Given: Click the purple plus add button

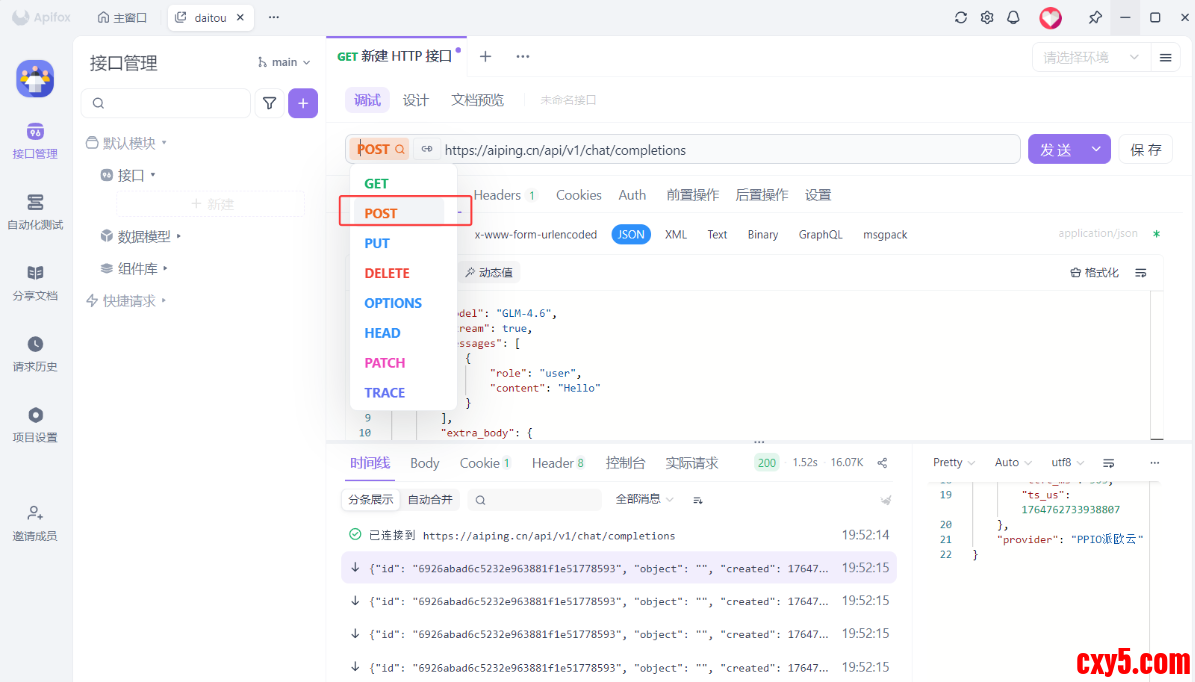Looking at the screenshot, I should [x=303, y=103].
